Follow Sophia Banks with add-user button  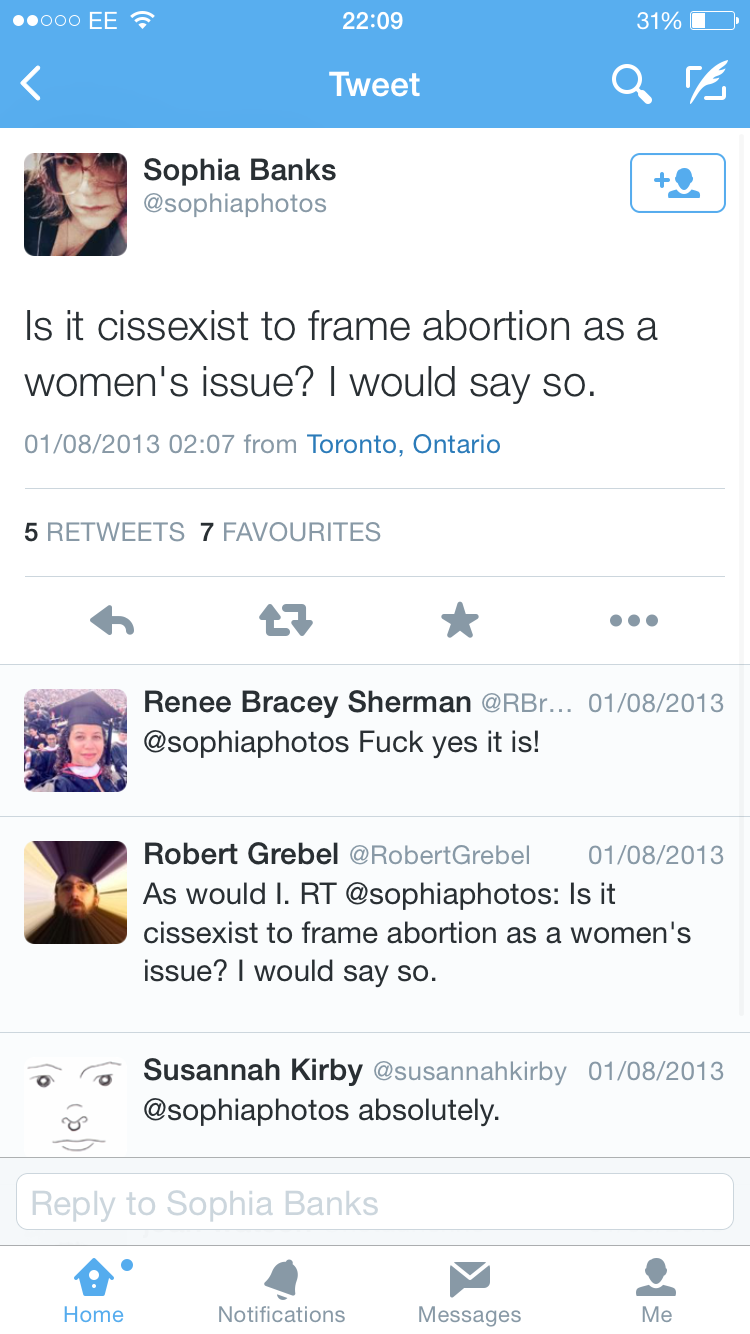[x=677, y=183]
